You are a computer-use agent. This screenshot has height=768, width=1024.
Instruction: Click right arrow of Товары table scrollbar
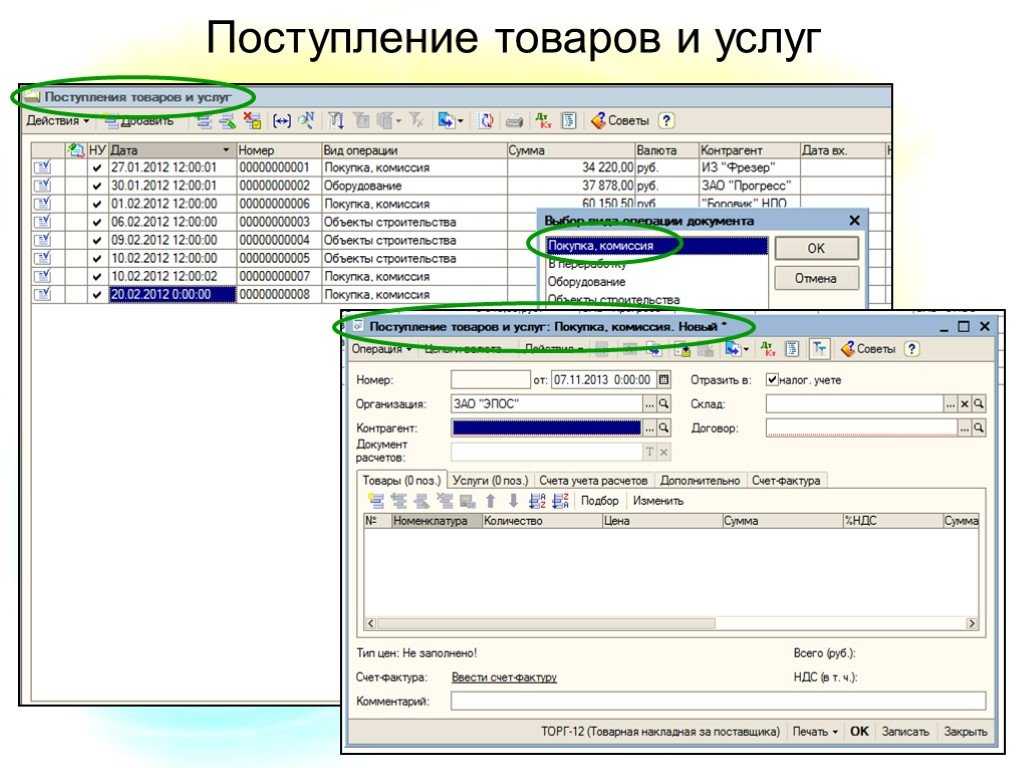pyautogui.click(x=972, y=624)
